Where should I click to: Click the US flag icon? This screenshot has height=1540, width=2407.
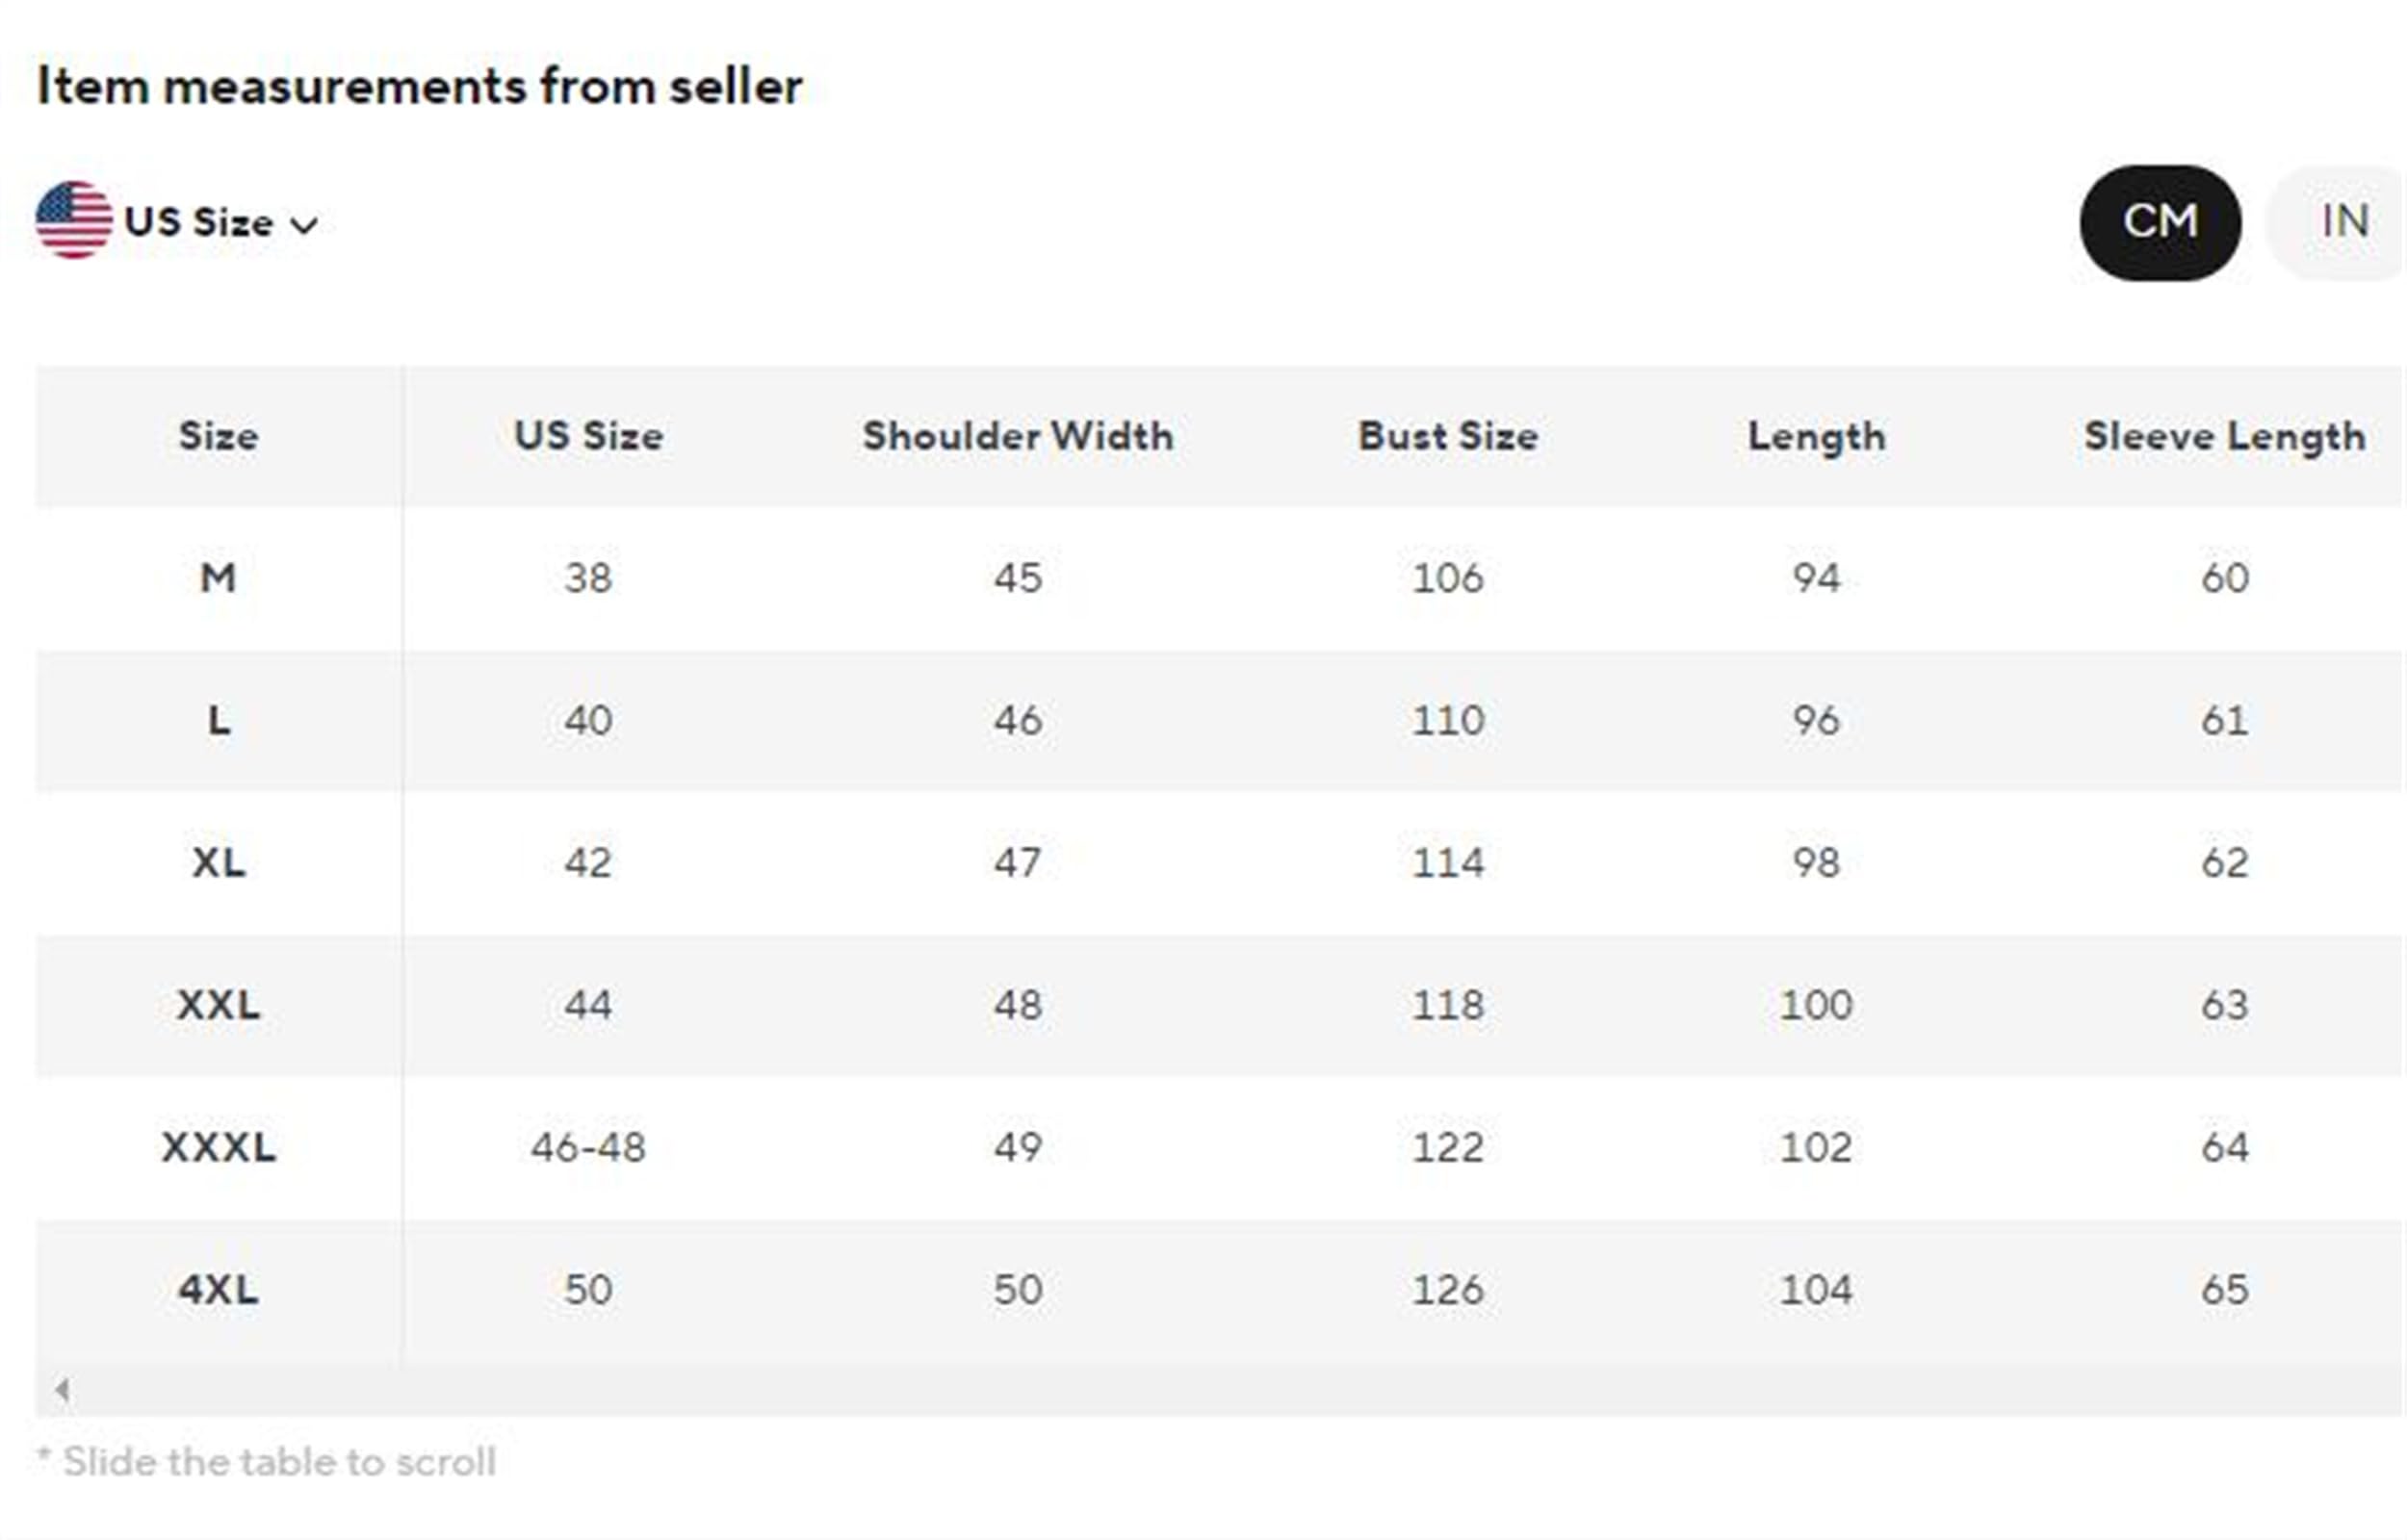[74, 220]
